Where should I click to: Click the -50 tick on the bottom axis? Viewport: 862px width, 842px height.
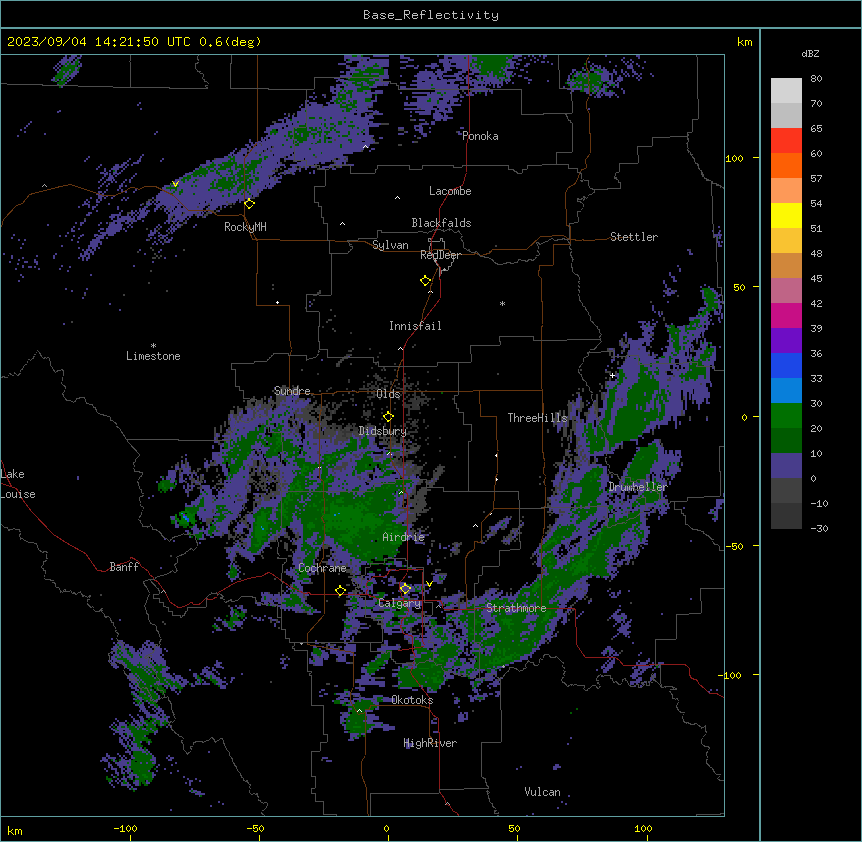255,828
